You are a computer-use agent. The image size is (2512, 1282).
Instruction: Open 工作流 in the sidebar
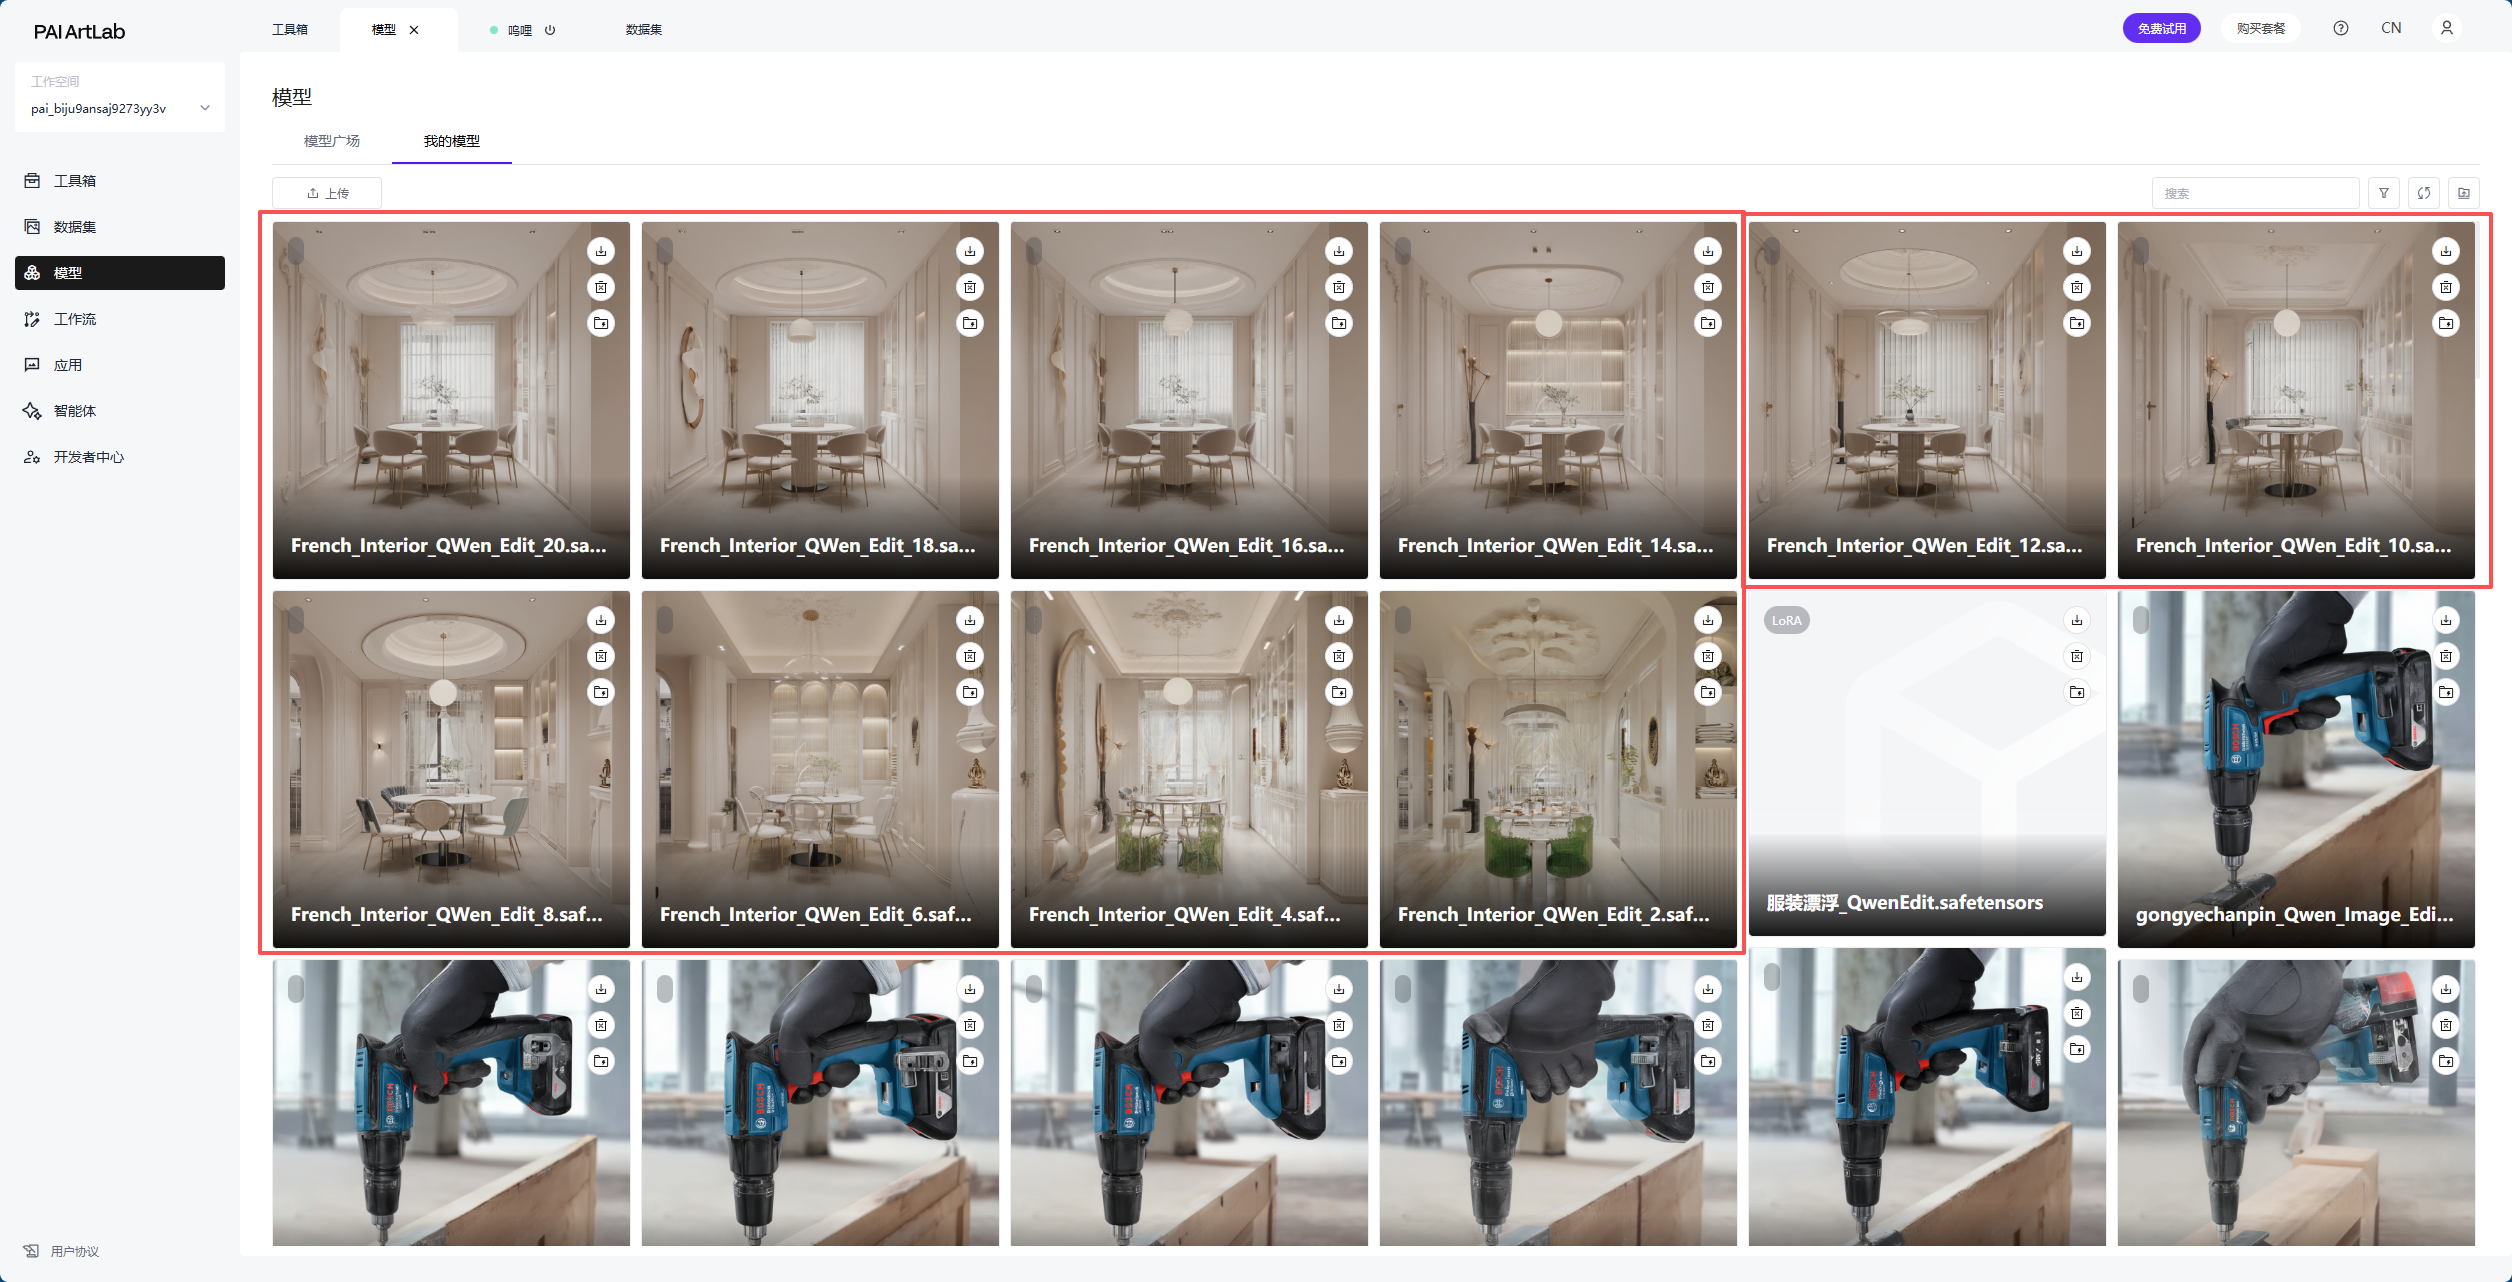pos(75,319)
